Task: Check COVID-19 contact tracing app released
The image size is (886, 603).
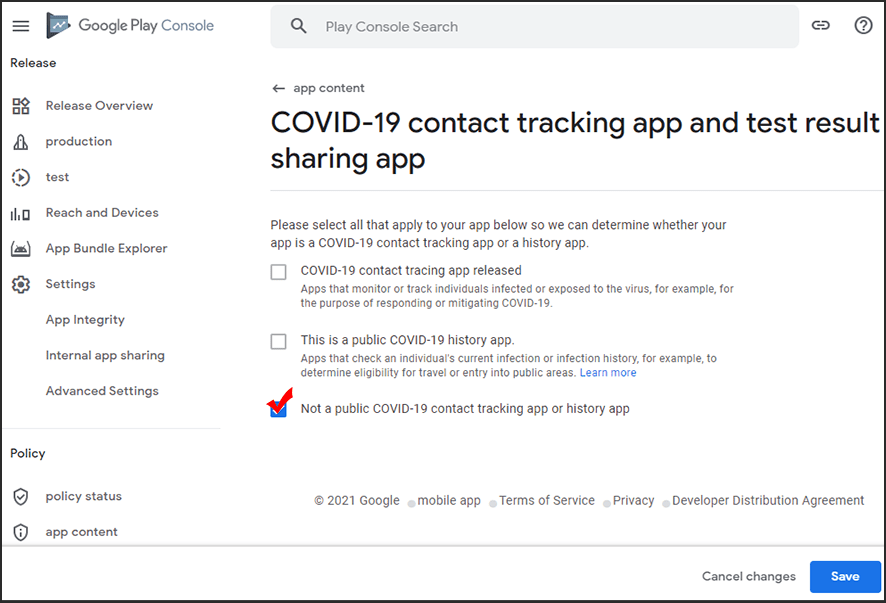Action: (x=278, y=272)
